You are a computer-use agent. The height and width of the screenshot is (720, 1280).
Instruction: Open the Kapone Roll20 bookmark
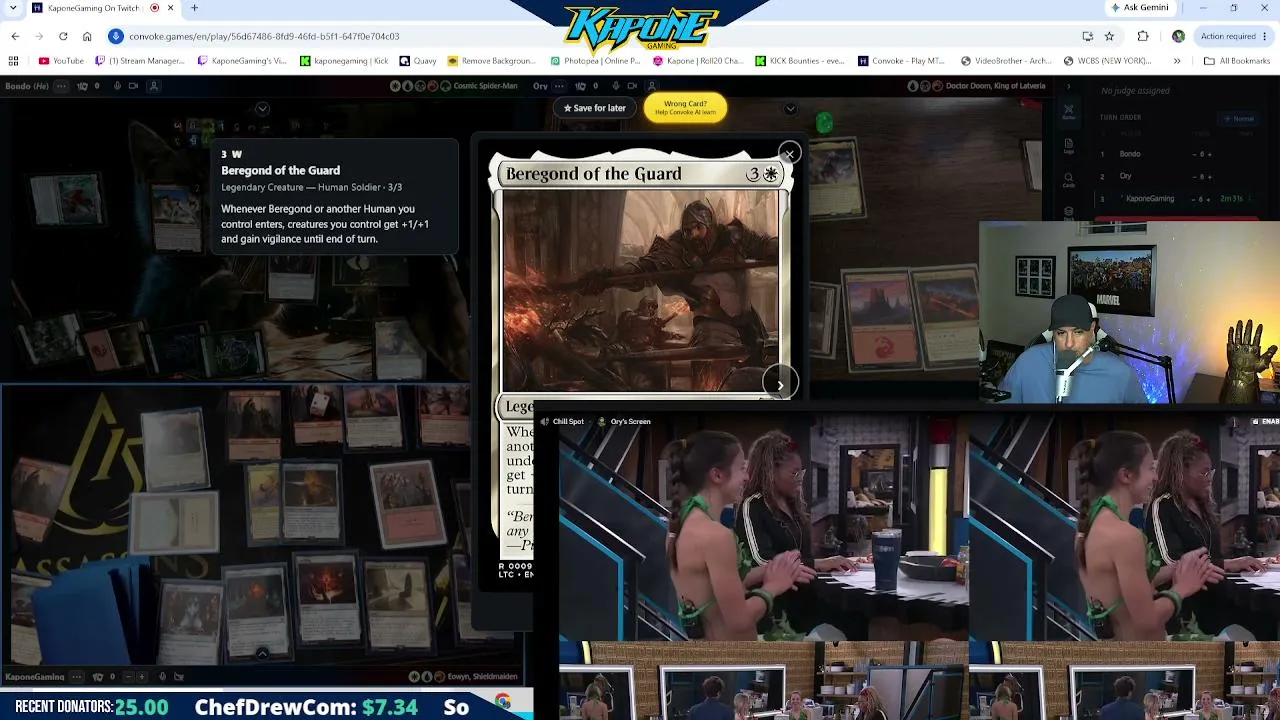point(698,61)
